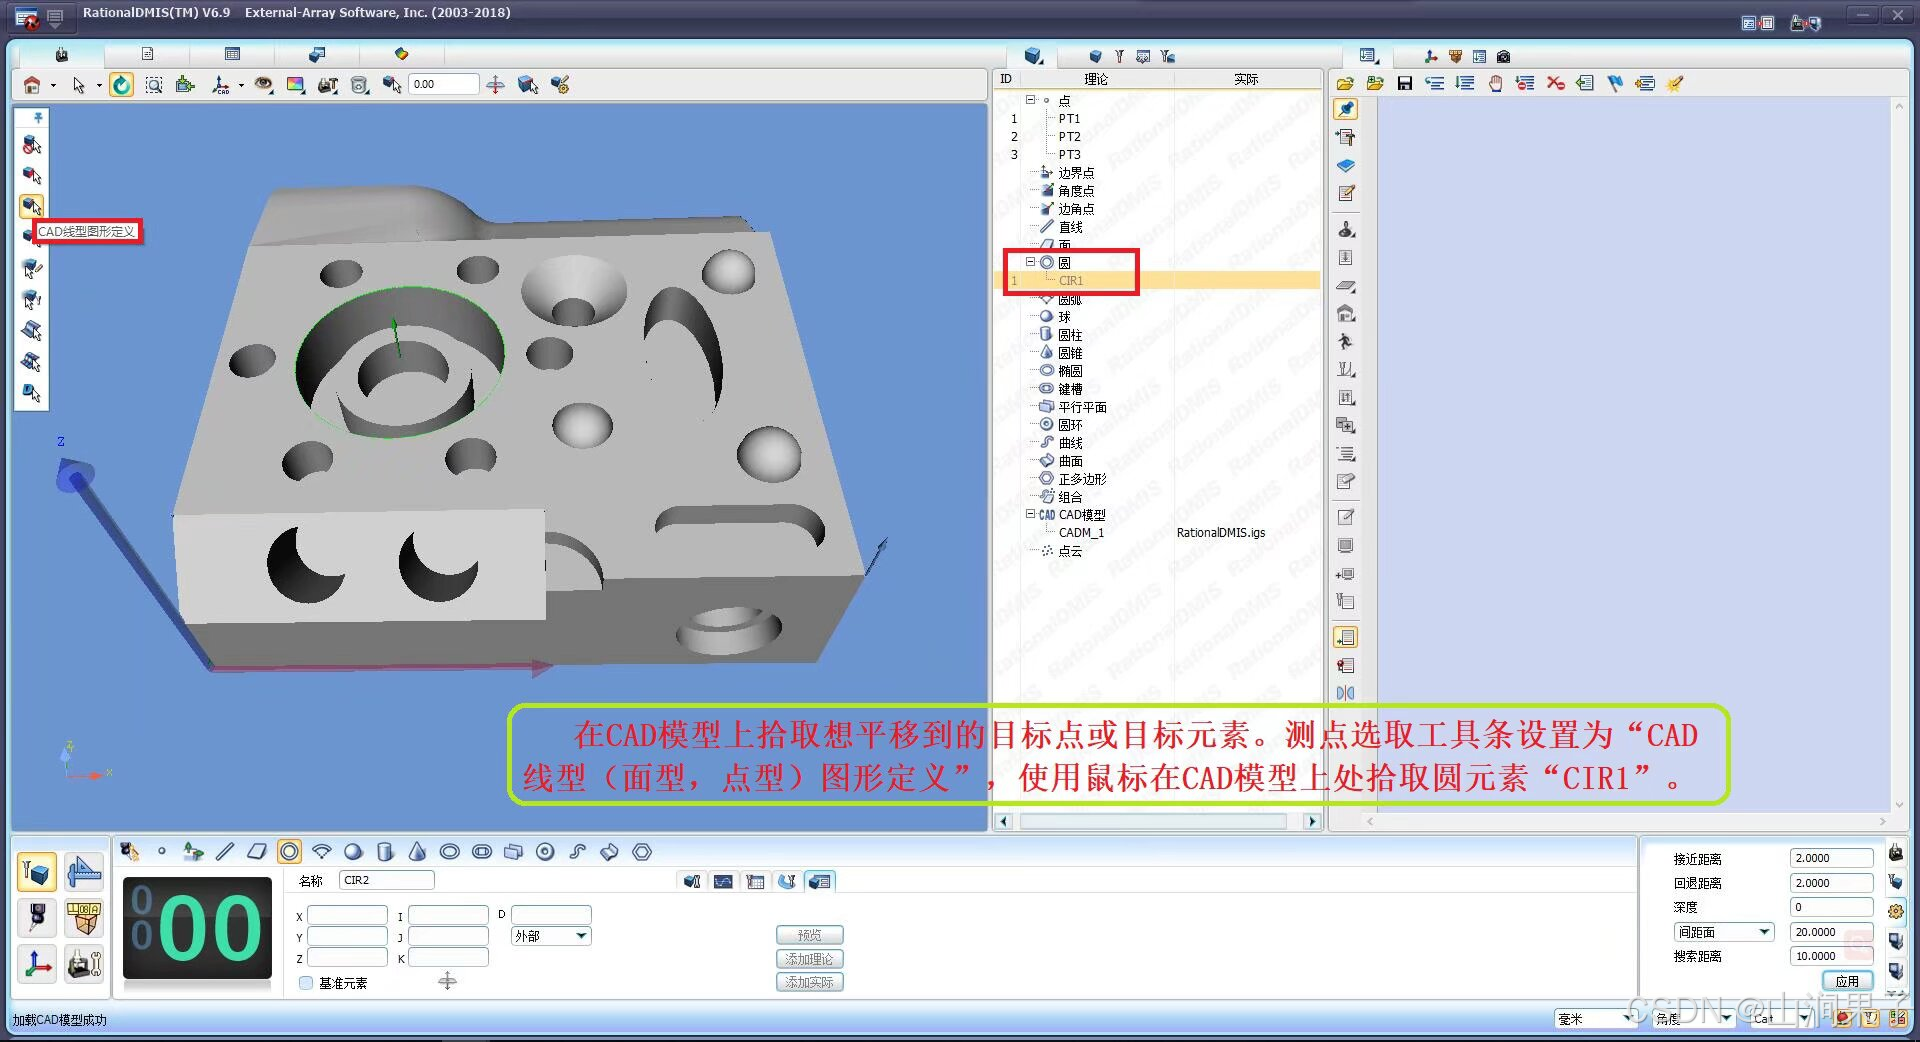Click the scissors delete icon above tree panel
This screenshot has width=1920, height=1042.
pos(1555,83)
